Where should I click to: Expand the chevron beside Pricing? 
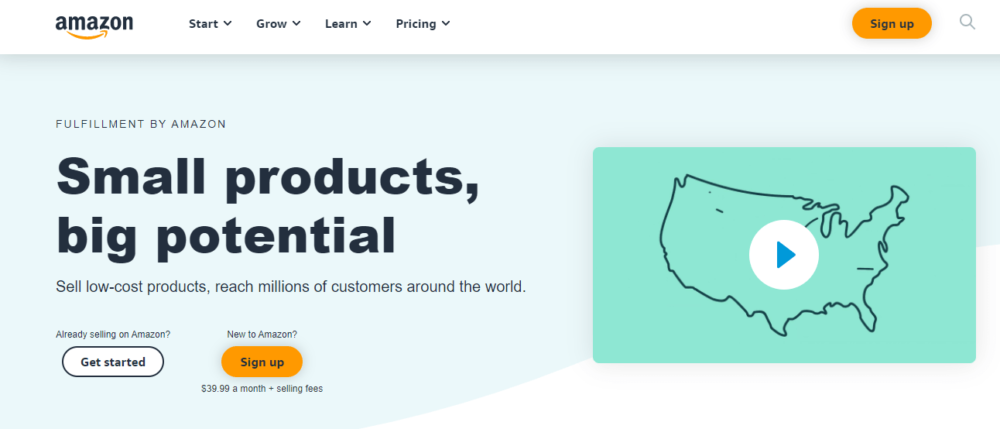[445, 23]
